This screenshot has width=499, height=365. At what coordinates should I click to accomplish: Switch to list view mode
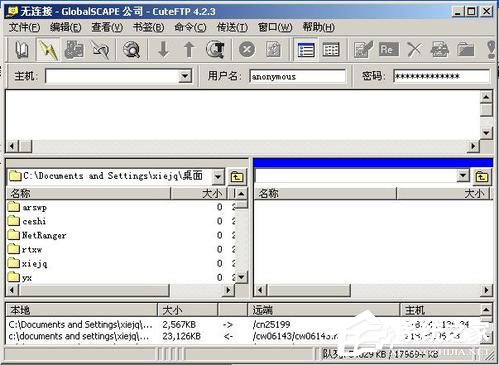tap(306, 50)
